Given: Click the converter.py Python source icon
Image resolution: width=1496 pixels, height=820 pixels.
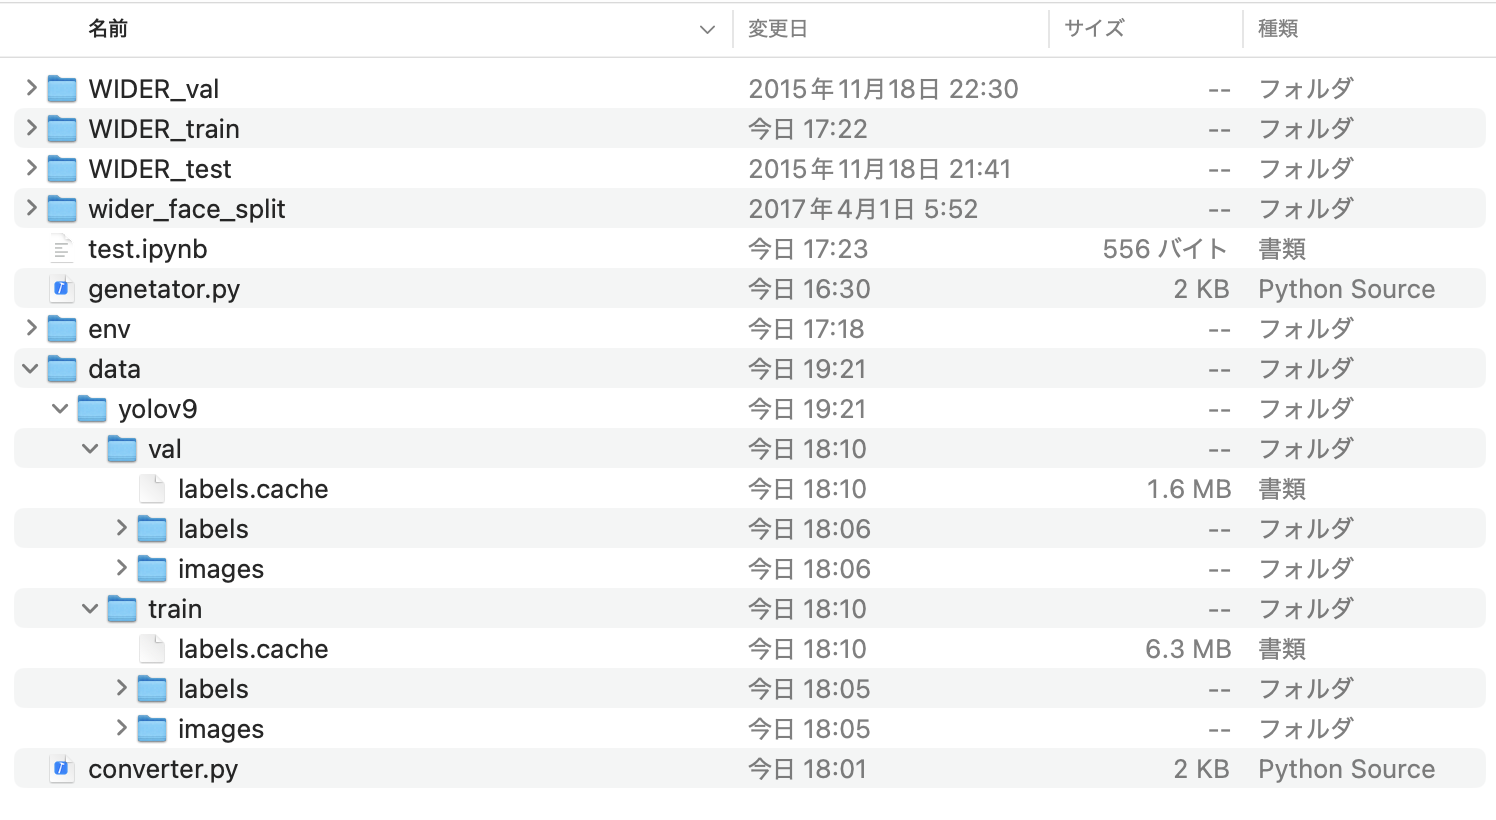Looking at the screenshot, I should (x=62, y=768).
